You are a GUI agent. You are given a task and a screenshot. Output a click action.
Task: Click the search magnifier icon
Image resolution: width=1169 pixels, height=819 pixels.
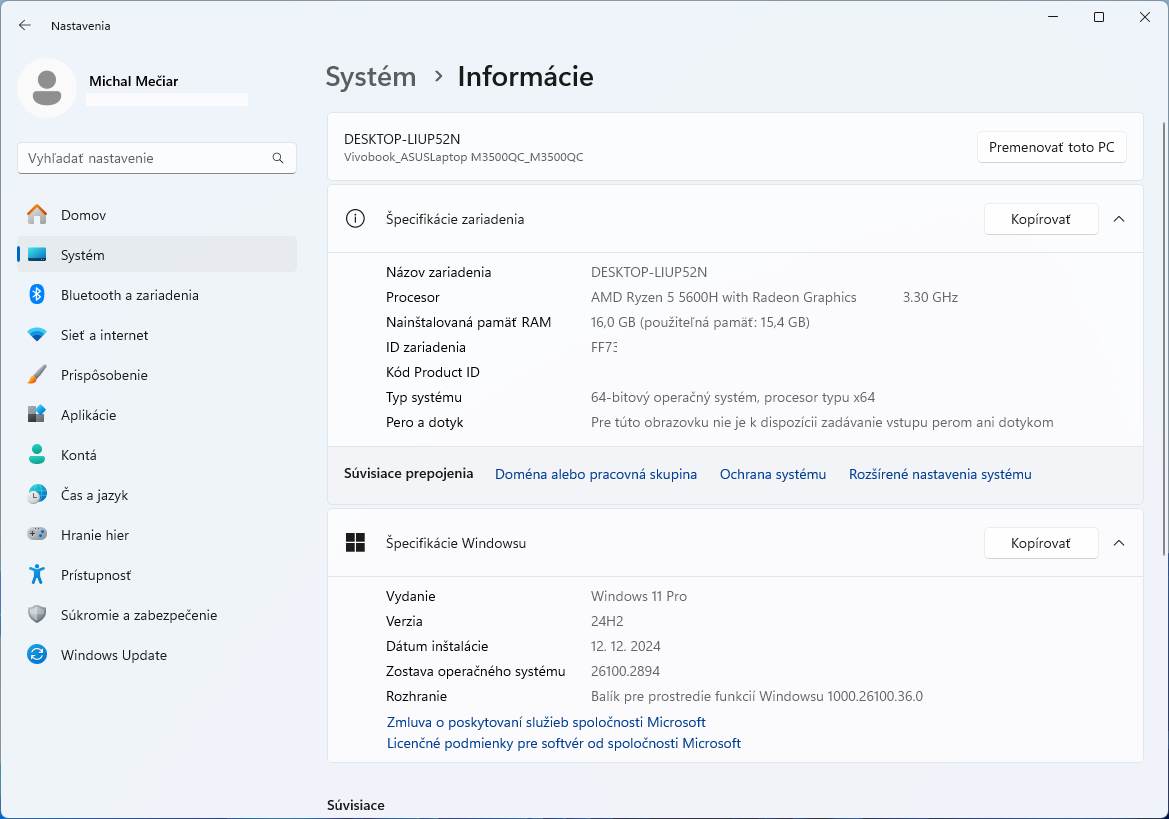click(278, 158)
